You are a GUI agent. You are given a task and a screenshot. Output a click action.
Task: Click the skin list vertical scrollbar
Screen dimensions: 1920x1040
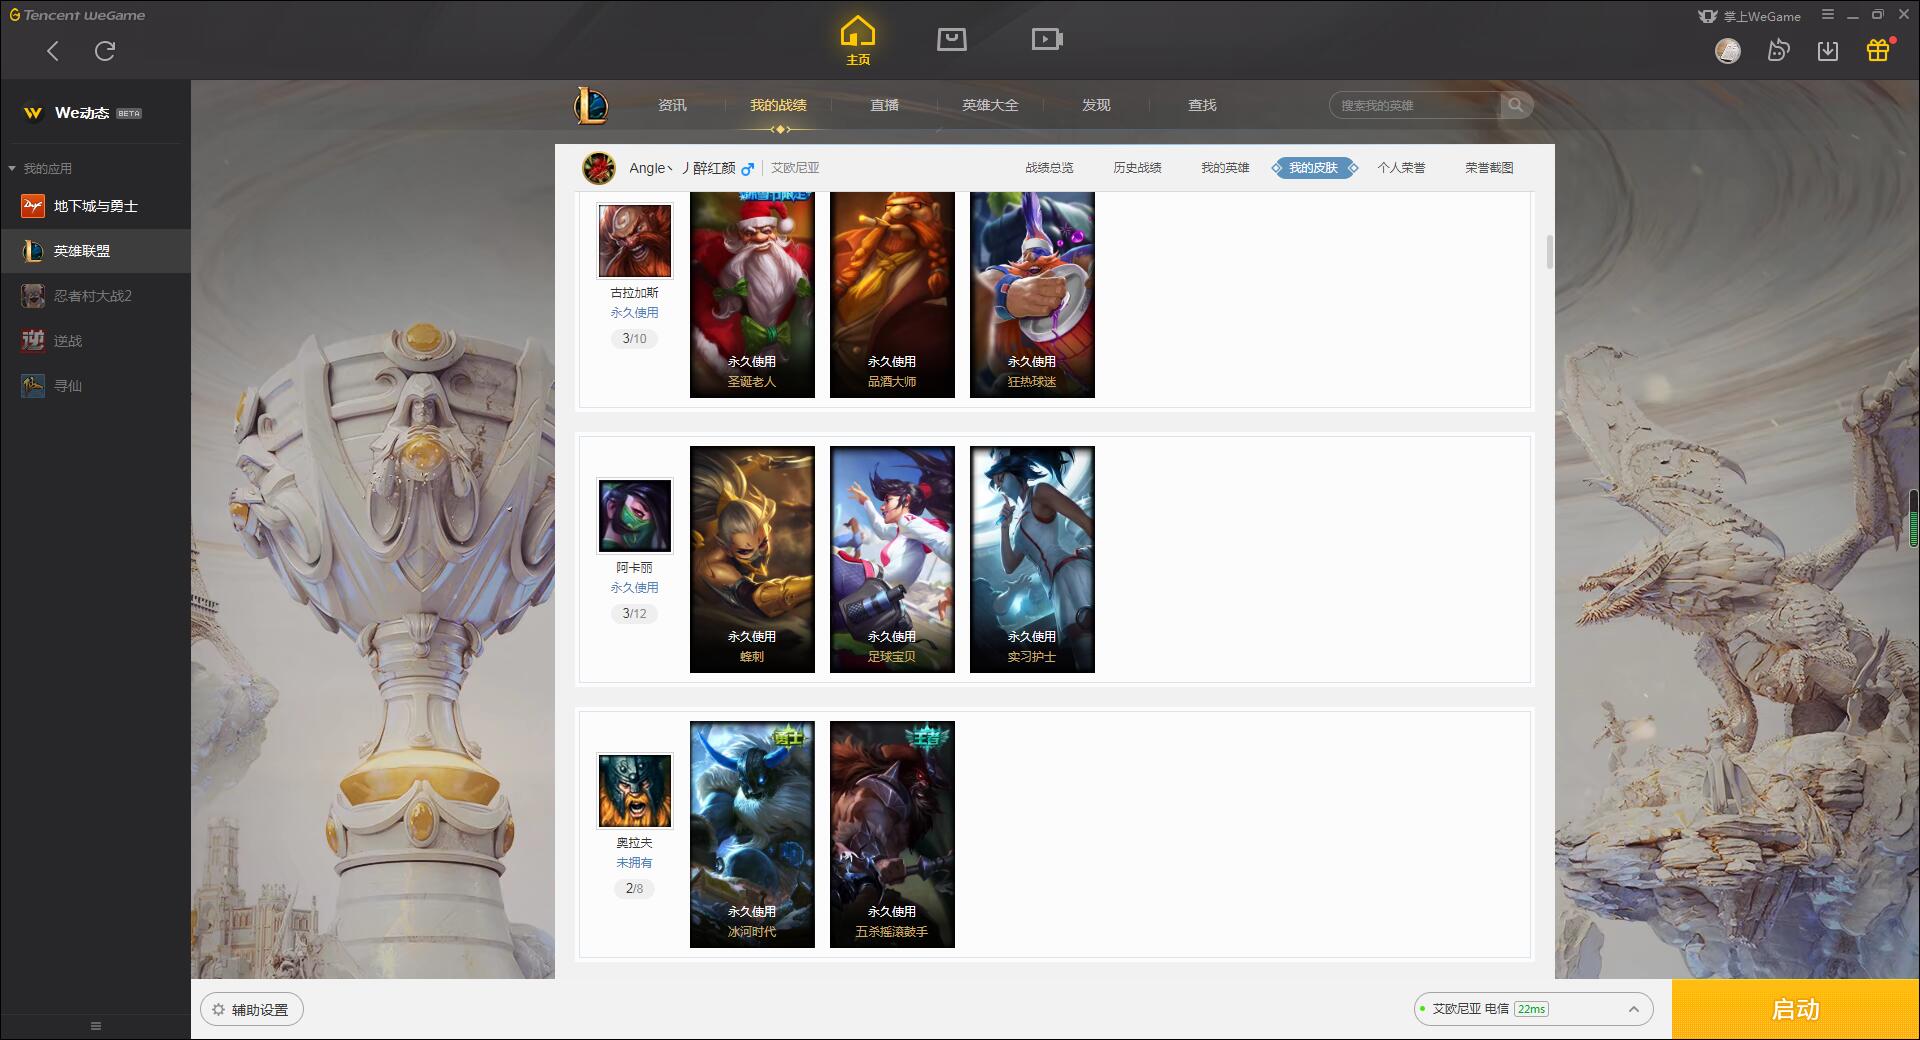coord(1549,252)
